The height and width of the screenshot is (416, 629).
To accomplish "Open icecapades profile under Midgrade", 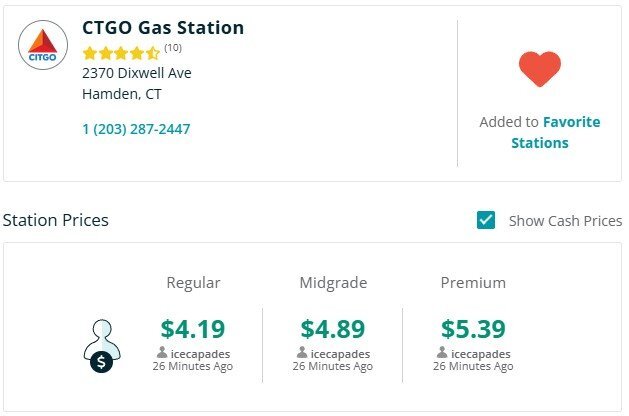I will tap(339, 353).
